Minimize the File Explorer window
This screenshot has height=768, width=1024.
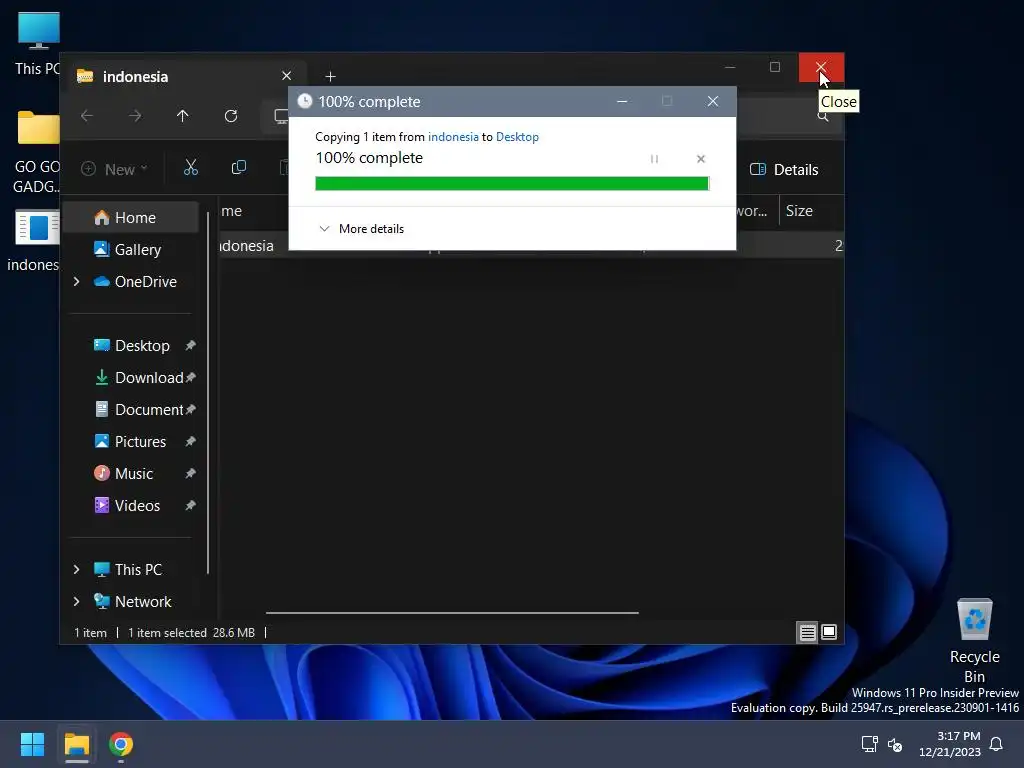click(x=730, y=67)
